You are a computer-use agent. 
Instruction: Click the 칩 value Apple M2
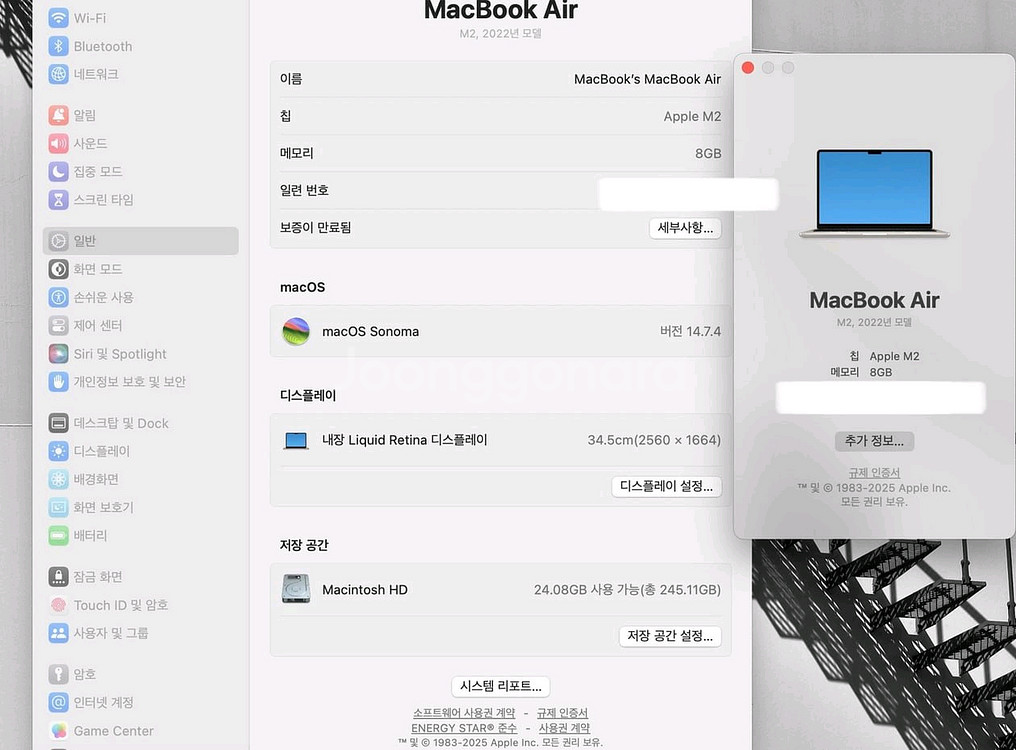pyautogui.click(x=692, y=116)
